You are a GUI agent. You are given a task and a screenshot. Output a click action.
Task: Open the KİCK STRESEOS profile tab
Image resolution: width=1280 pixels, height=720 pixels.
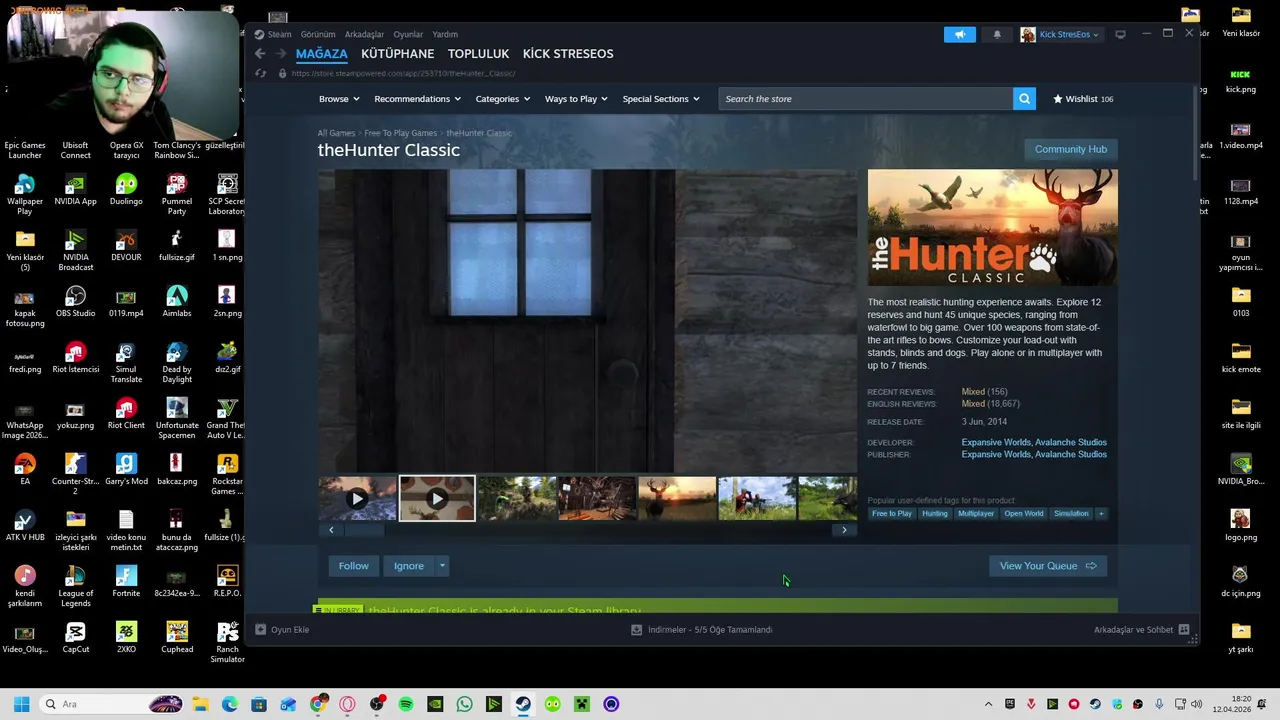[568, 54]
